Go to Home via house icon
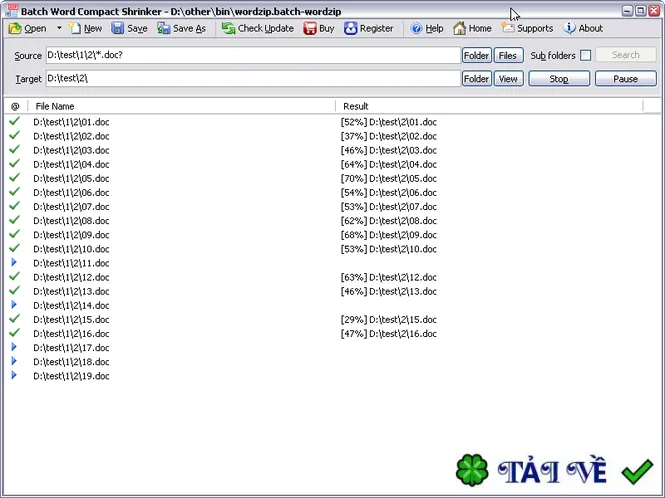Image resolution: width=665 pixels, height=498 pixels. pyautogui.click(x=459, y=28)
